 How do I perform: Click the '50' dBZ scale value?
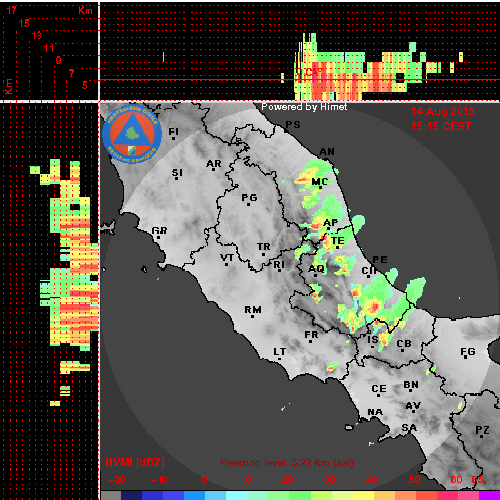(x=414, y=480)
